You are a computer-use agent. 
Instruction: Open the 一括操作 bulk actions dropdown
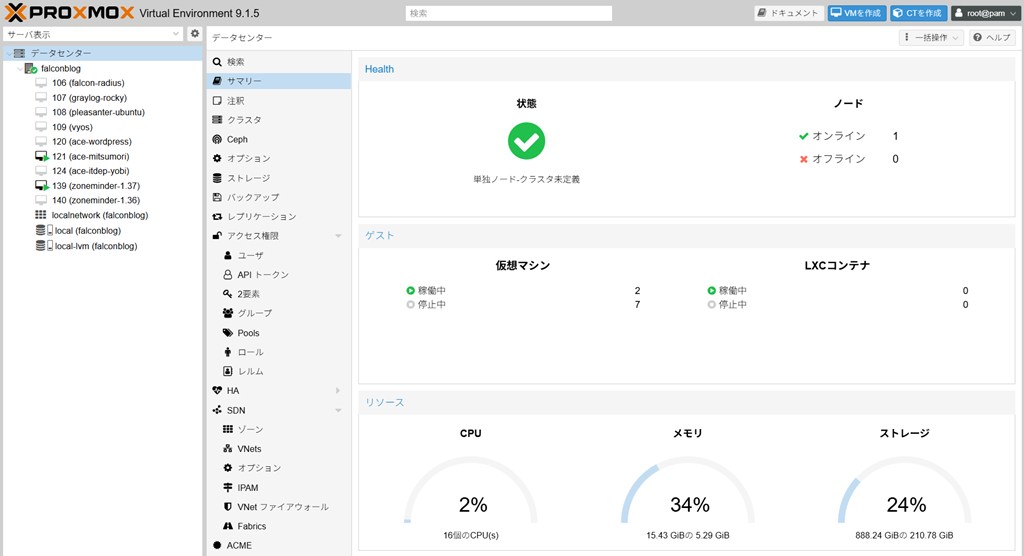[931, 37]
